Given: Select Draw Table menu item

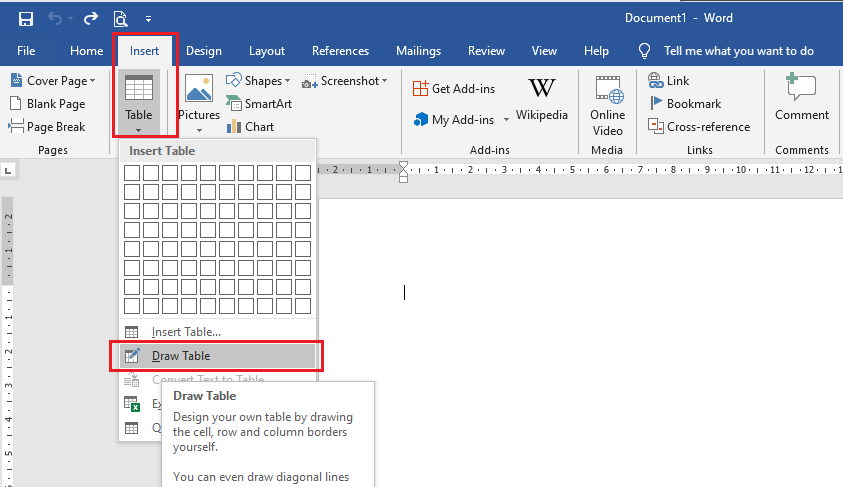Looking at the screenshot, I should 217,356.
